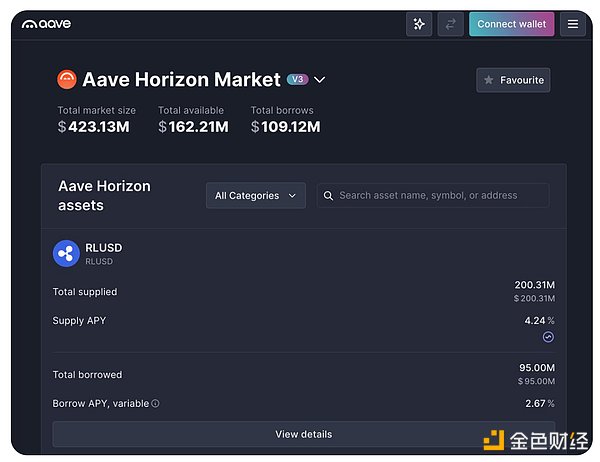Click the Connect wallet button
This screenshot has width=600, height=462.
(x=511, y=24)
